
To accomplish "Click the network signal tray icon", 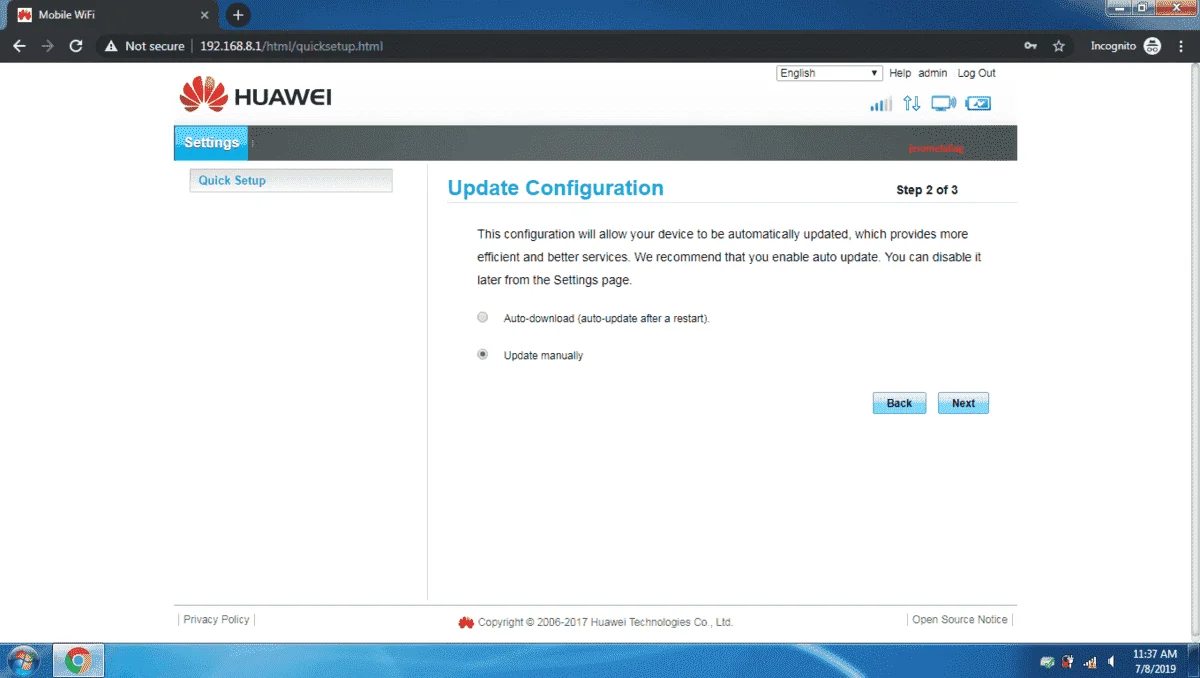I will 1090,662.
